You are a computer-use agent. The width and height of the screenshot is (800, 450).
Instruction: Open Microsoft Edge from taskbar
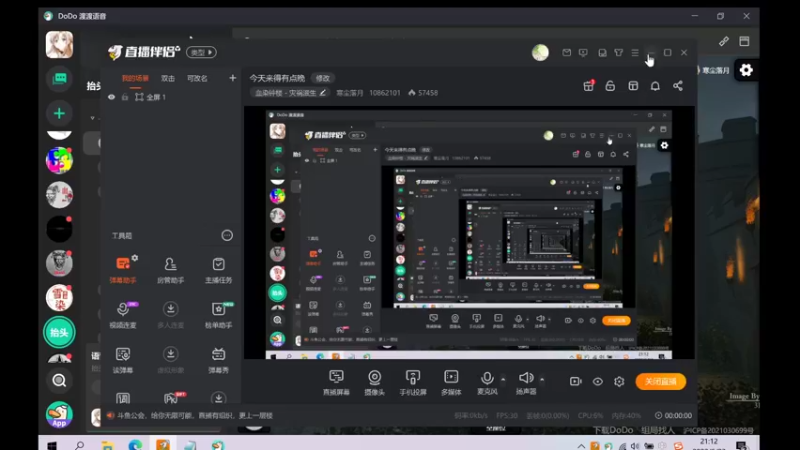tap(135, 445)
